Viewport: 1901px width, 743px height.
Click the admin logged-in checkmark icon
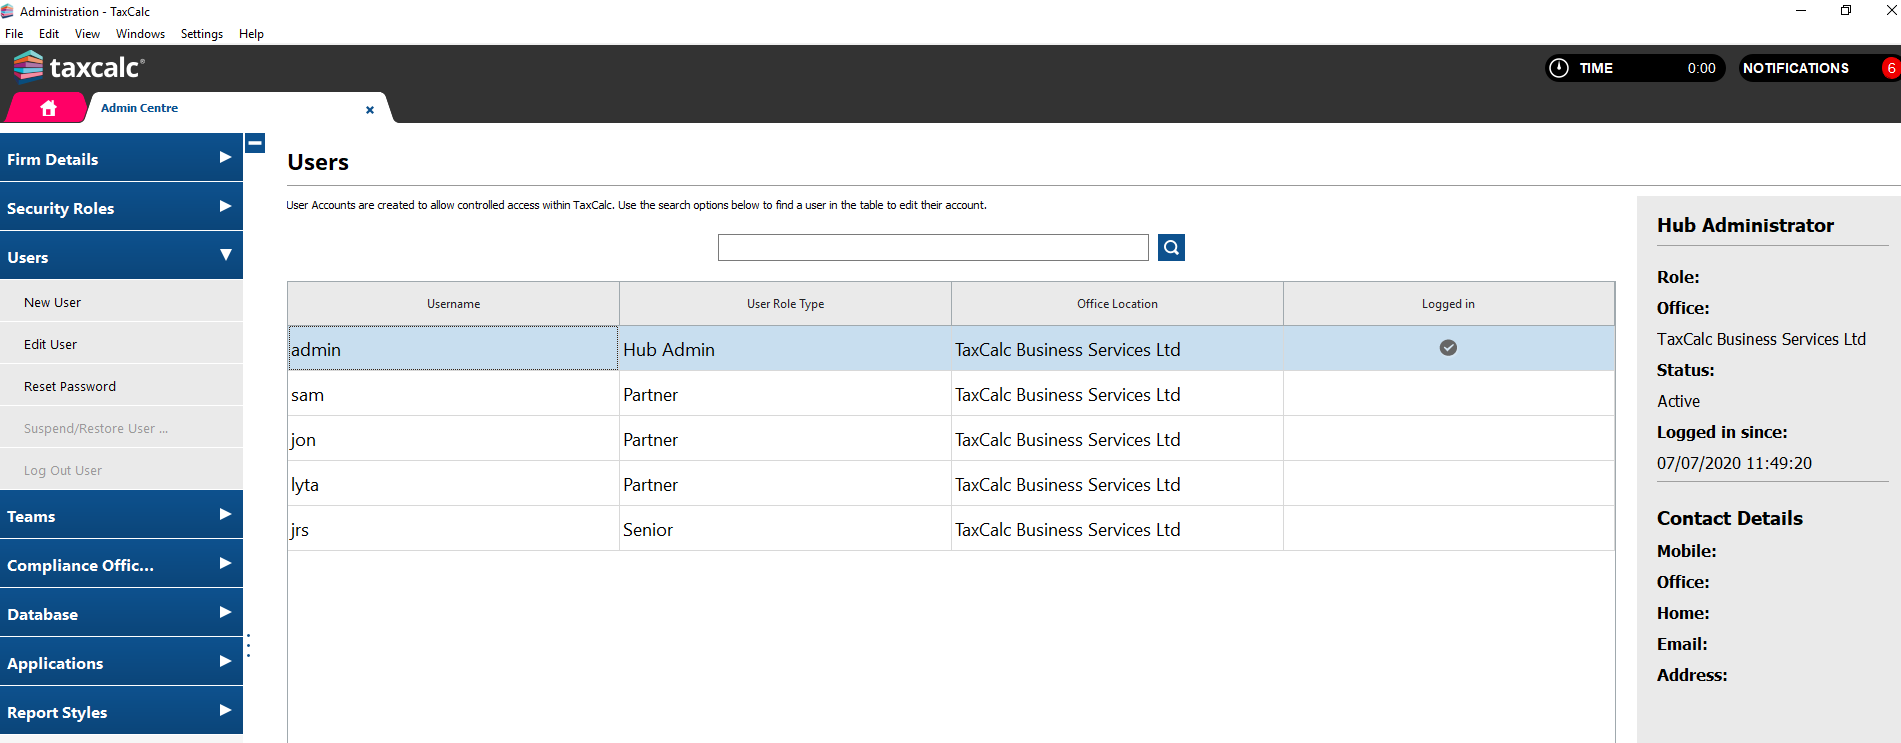(x=1447, y=348)
